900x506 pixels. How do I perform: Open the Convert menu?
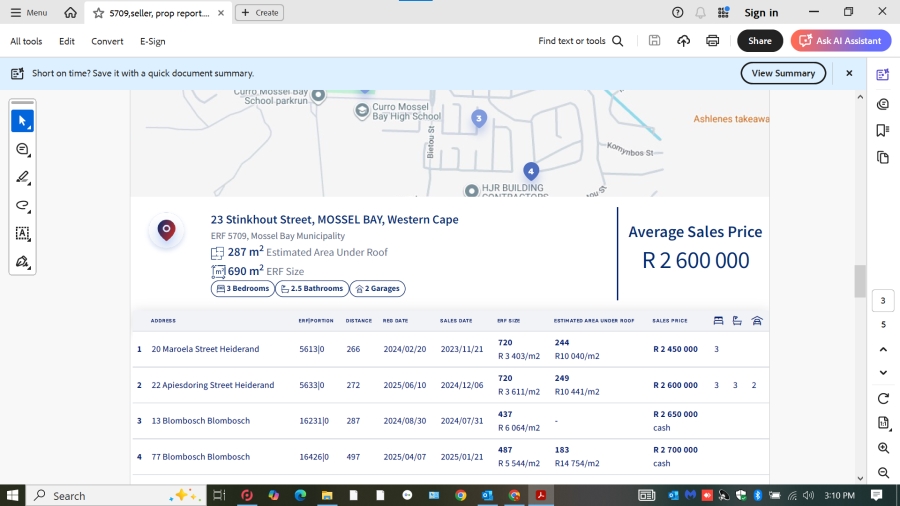tap(107, 41)
